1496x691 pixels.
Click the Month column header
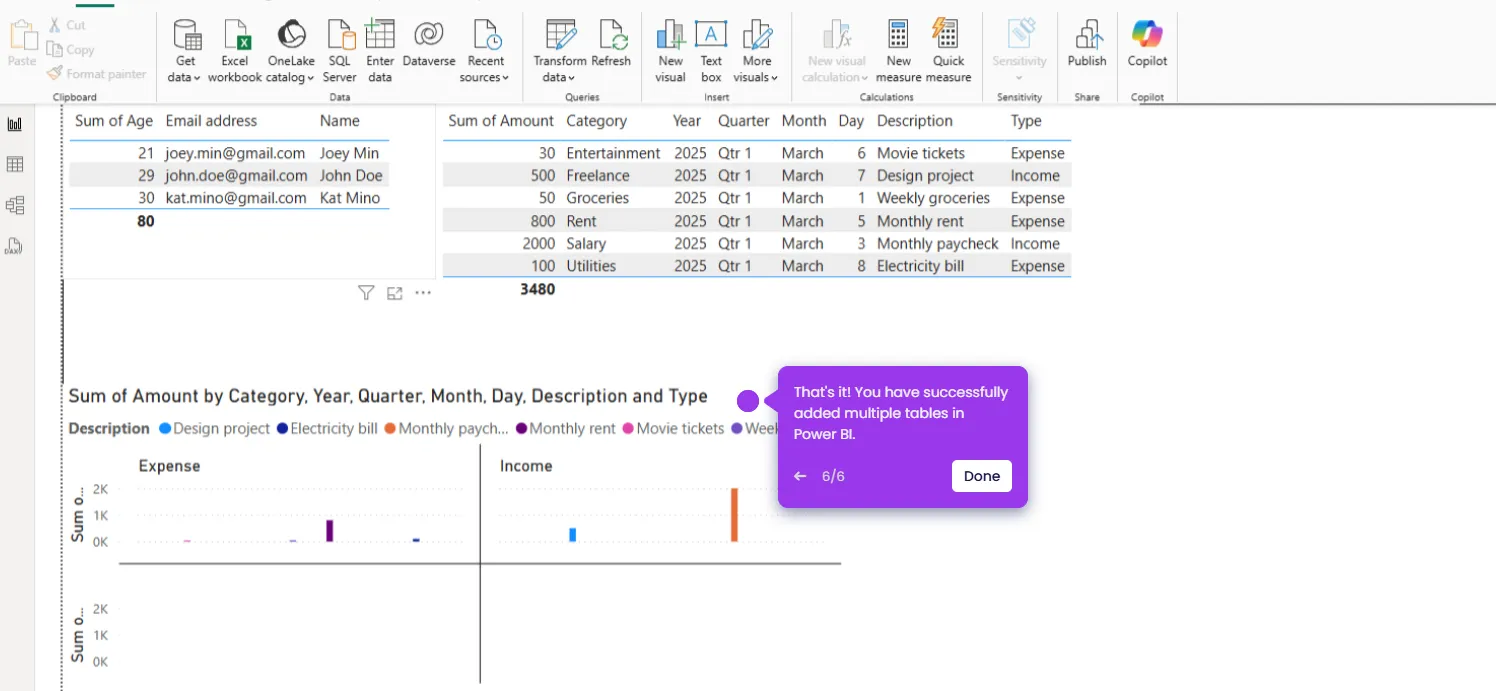pos(804,121)
